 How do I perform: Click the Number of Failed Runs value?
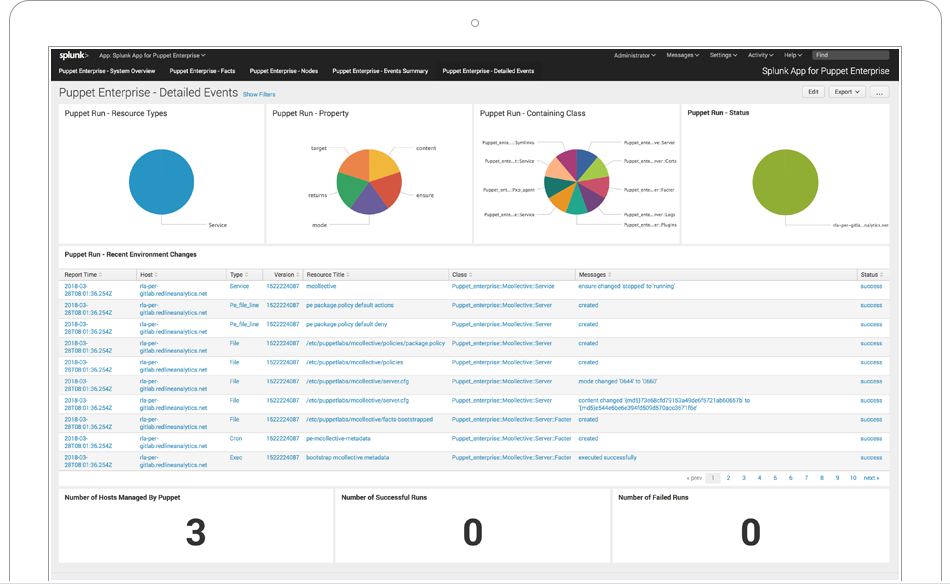pos(750,533)
